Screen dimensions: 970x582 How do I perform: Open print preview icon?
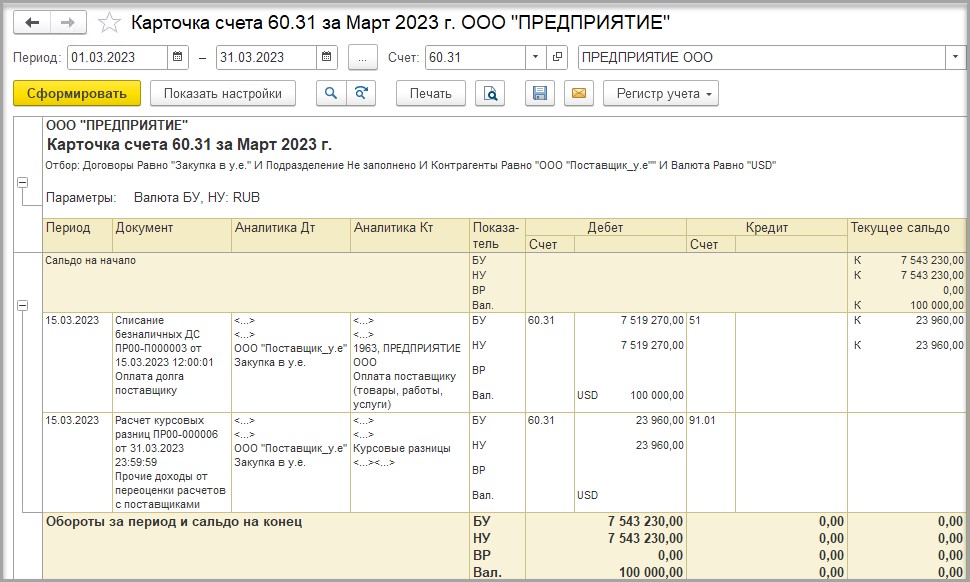[x=490, y=94]
